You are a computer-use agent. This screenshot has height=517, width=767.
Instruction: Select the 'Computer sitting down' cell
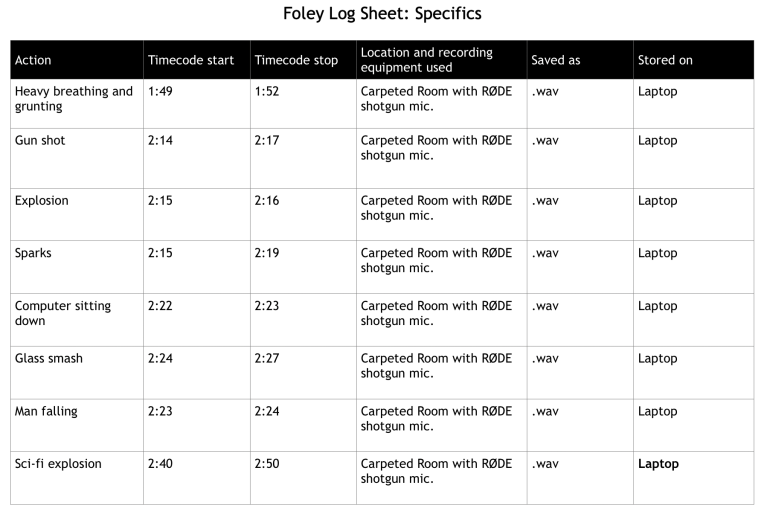pos(63,313)
